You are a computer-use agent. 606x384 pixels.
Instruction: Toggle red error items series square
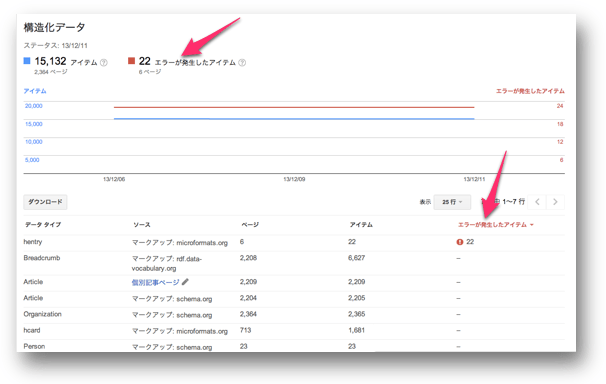click(x=131, y=61)
